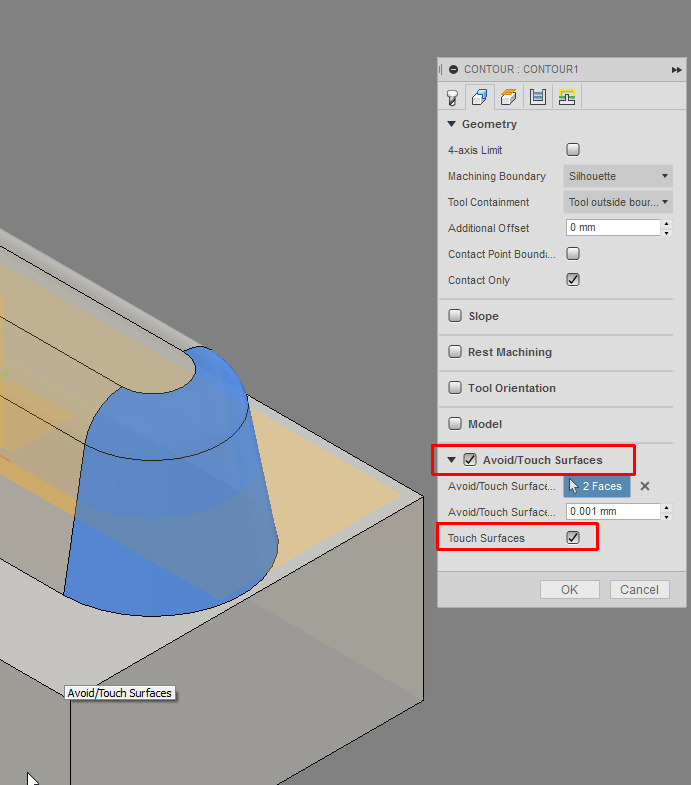Image resolution: width=691 pixels, height=785 pixels.
Task: Increase Additional Offset with the up arrow
Action: coord(666,223)
